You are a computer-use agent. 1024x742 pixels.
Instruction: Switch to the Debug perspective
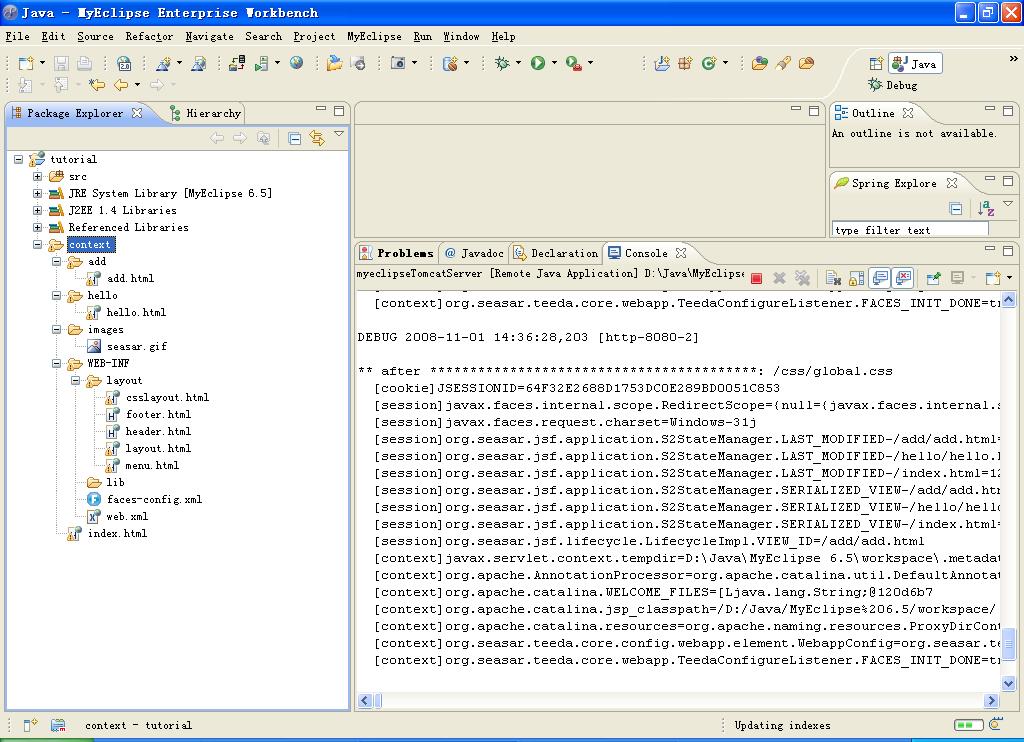pyautogui.click(x=893, y=85)
